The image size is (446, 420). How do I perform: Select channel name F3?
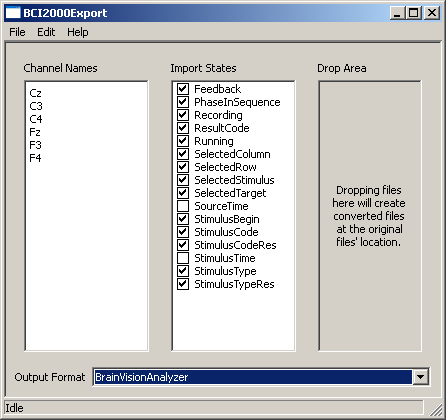[35, 145]
